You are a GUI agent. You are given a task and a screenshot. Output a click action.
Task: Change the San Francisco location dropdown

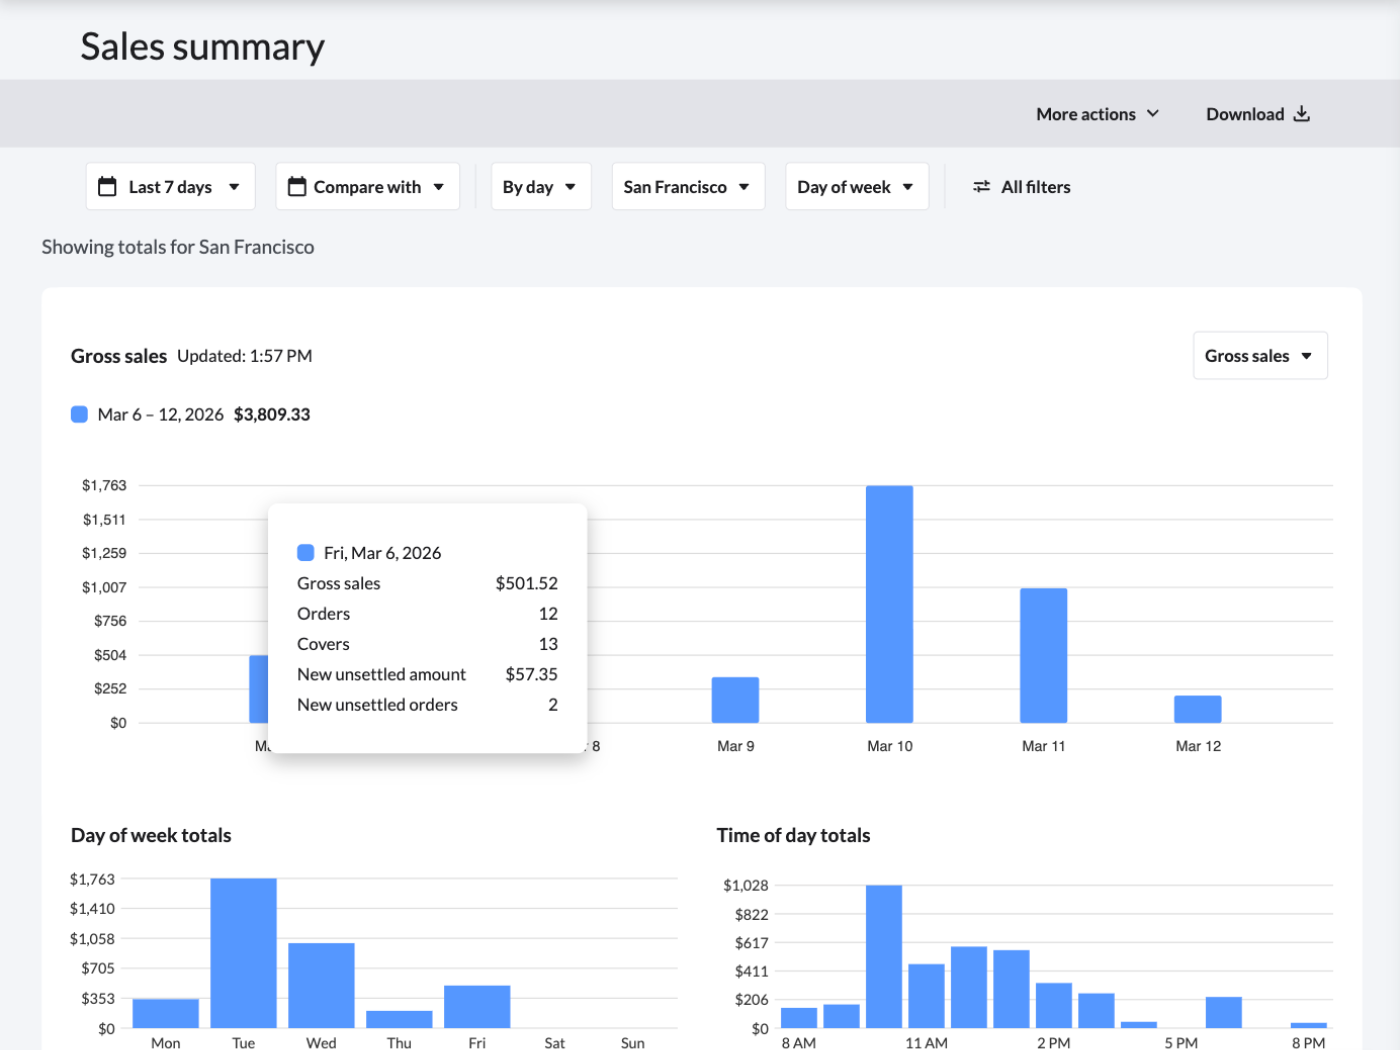pyautogui.click(x=687, y=187)
